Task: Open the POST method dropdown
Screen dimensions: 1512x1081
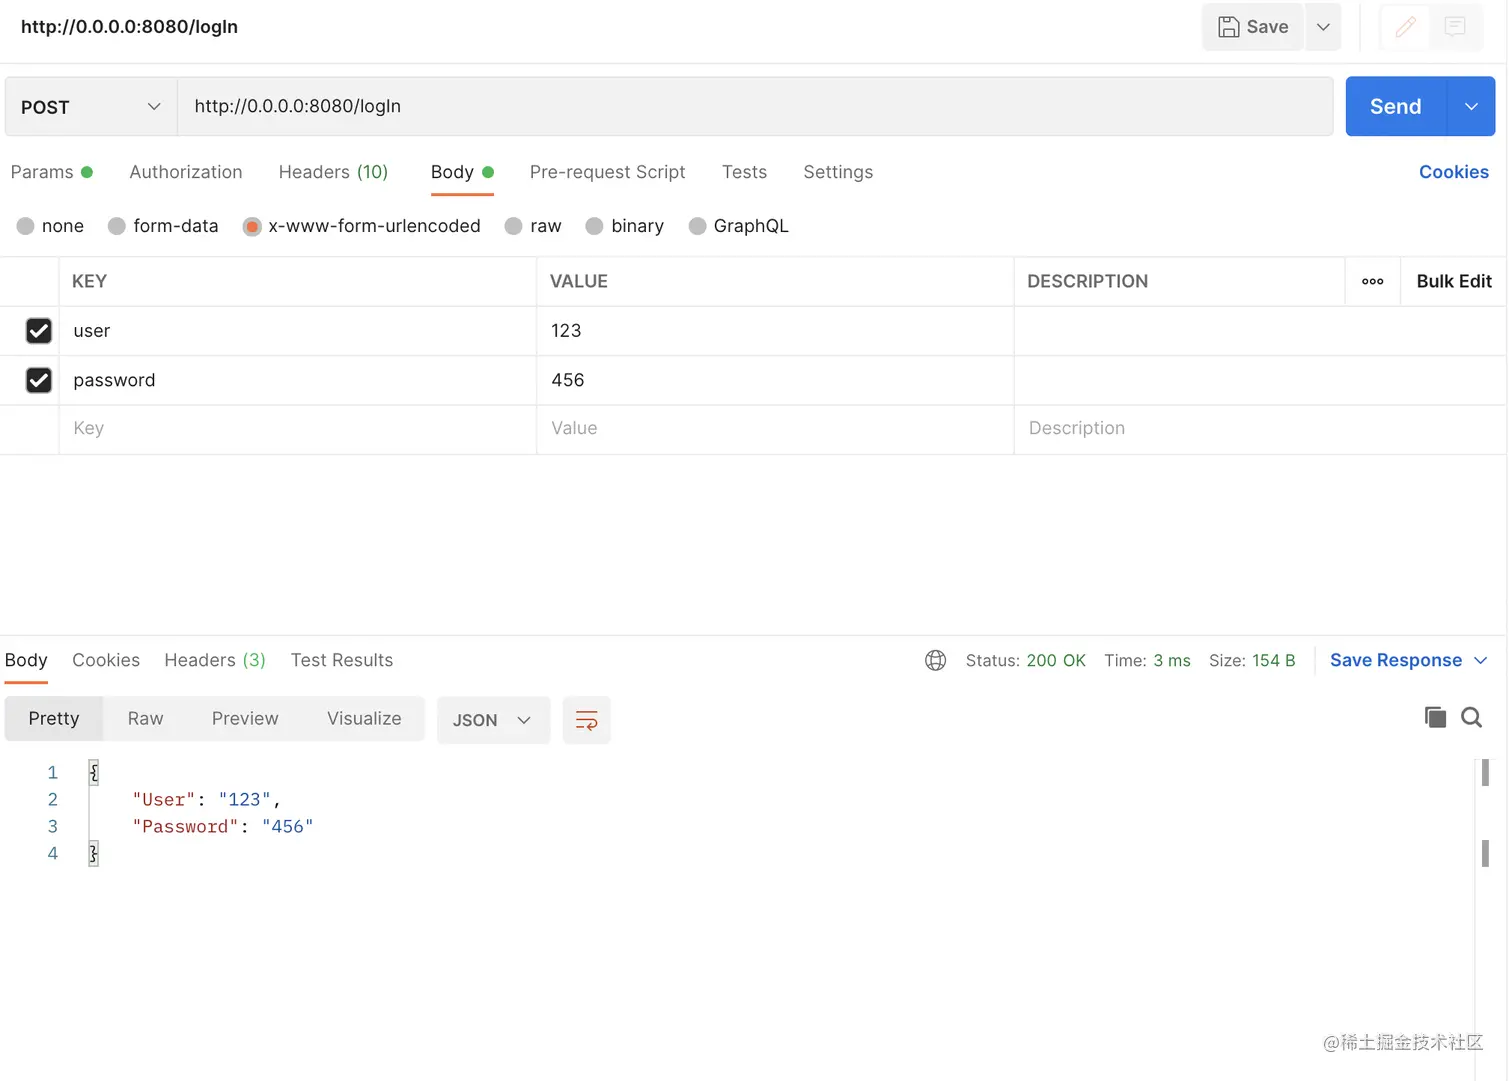Action: [x=91, y=107]
